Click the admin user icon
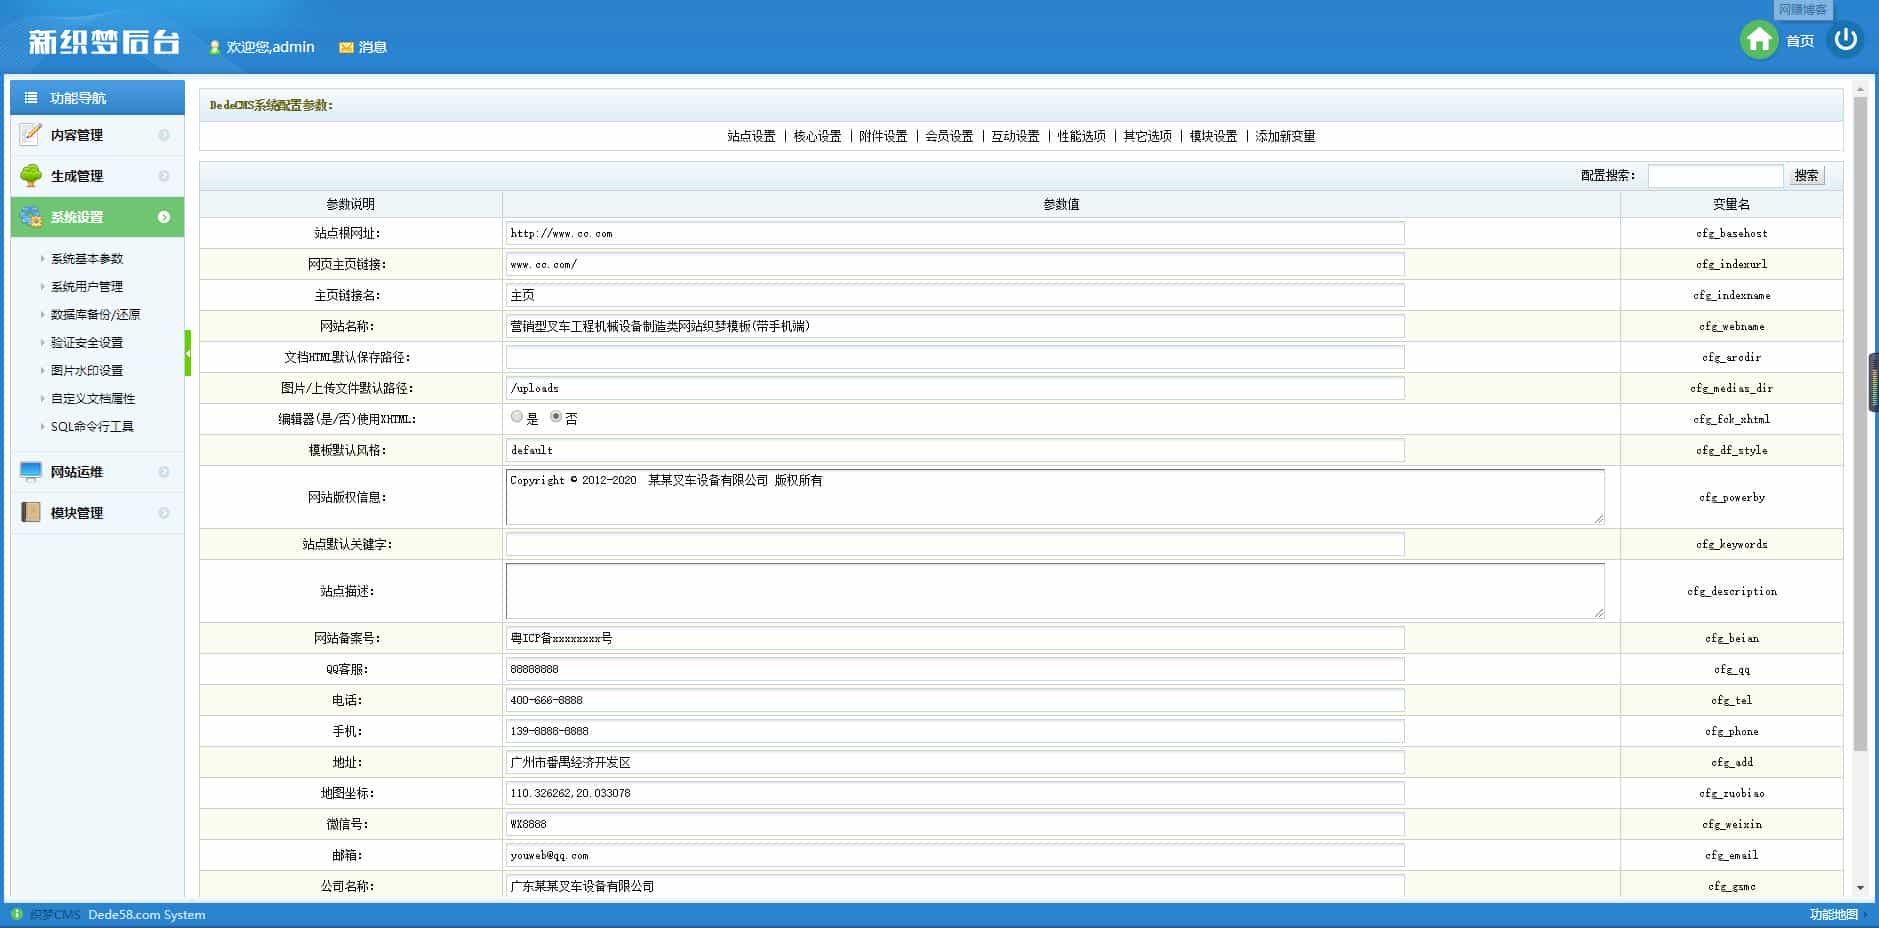The image size is (1879, 928). 214,47
